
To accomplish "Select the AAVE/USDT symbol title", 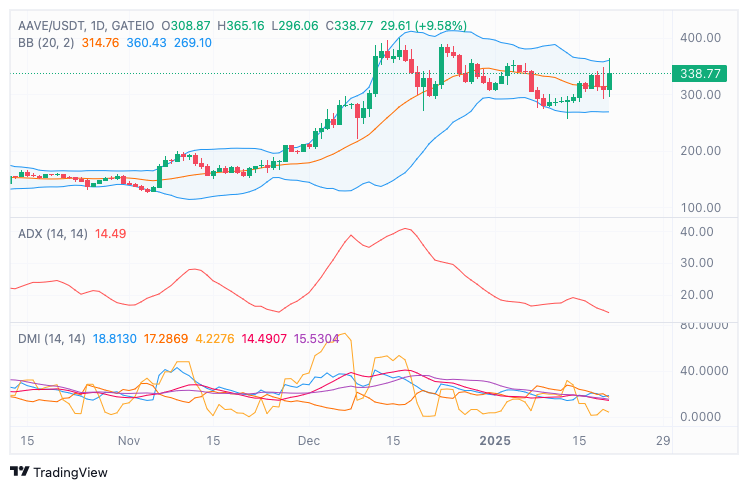I will [50, 24].
